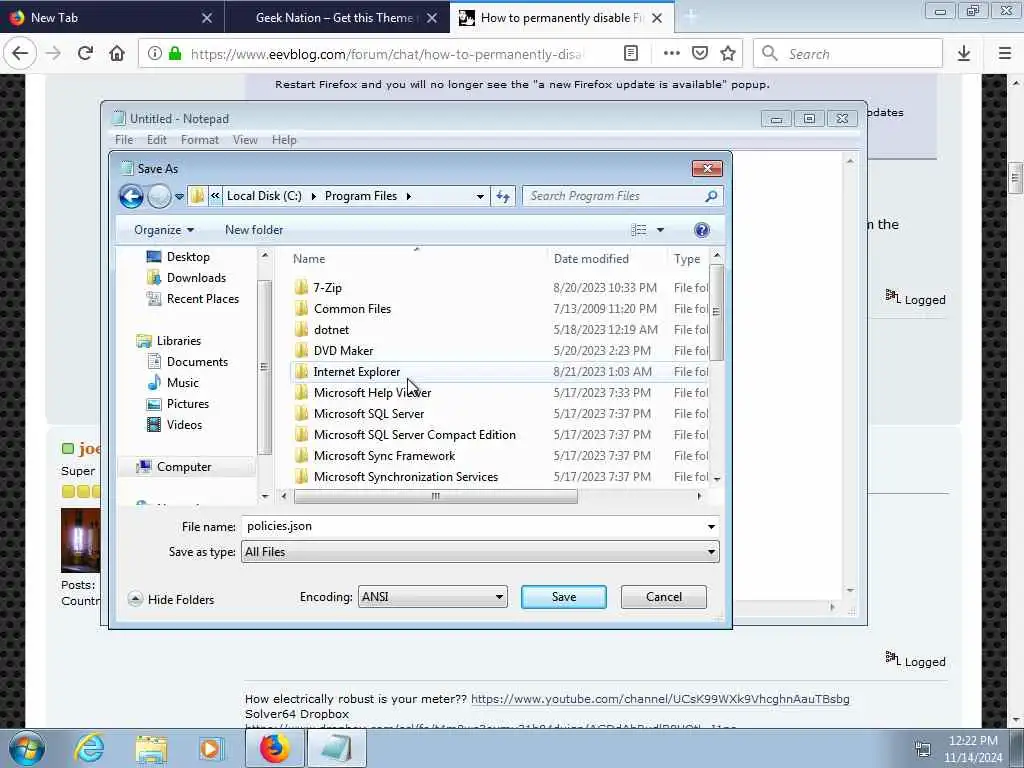Open Encoding dropdown
The image size is (1024, 768).
coord(432,597)
